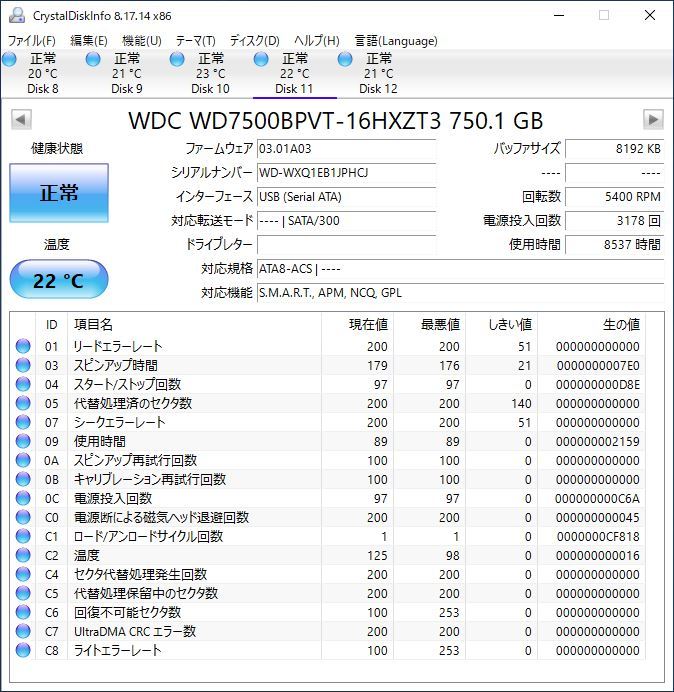Click the 生の値 column header
This screenshot has width=674, height=692.
tap(591, 325)
